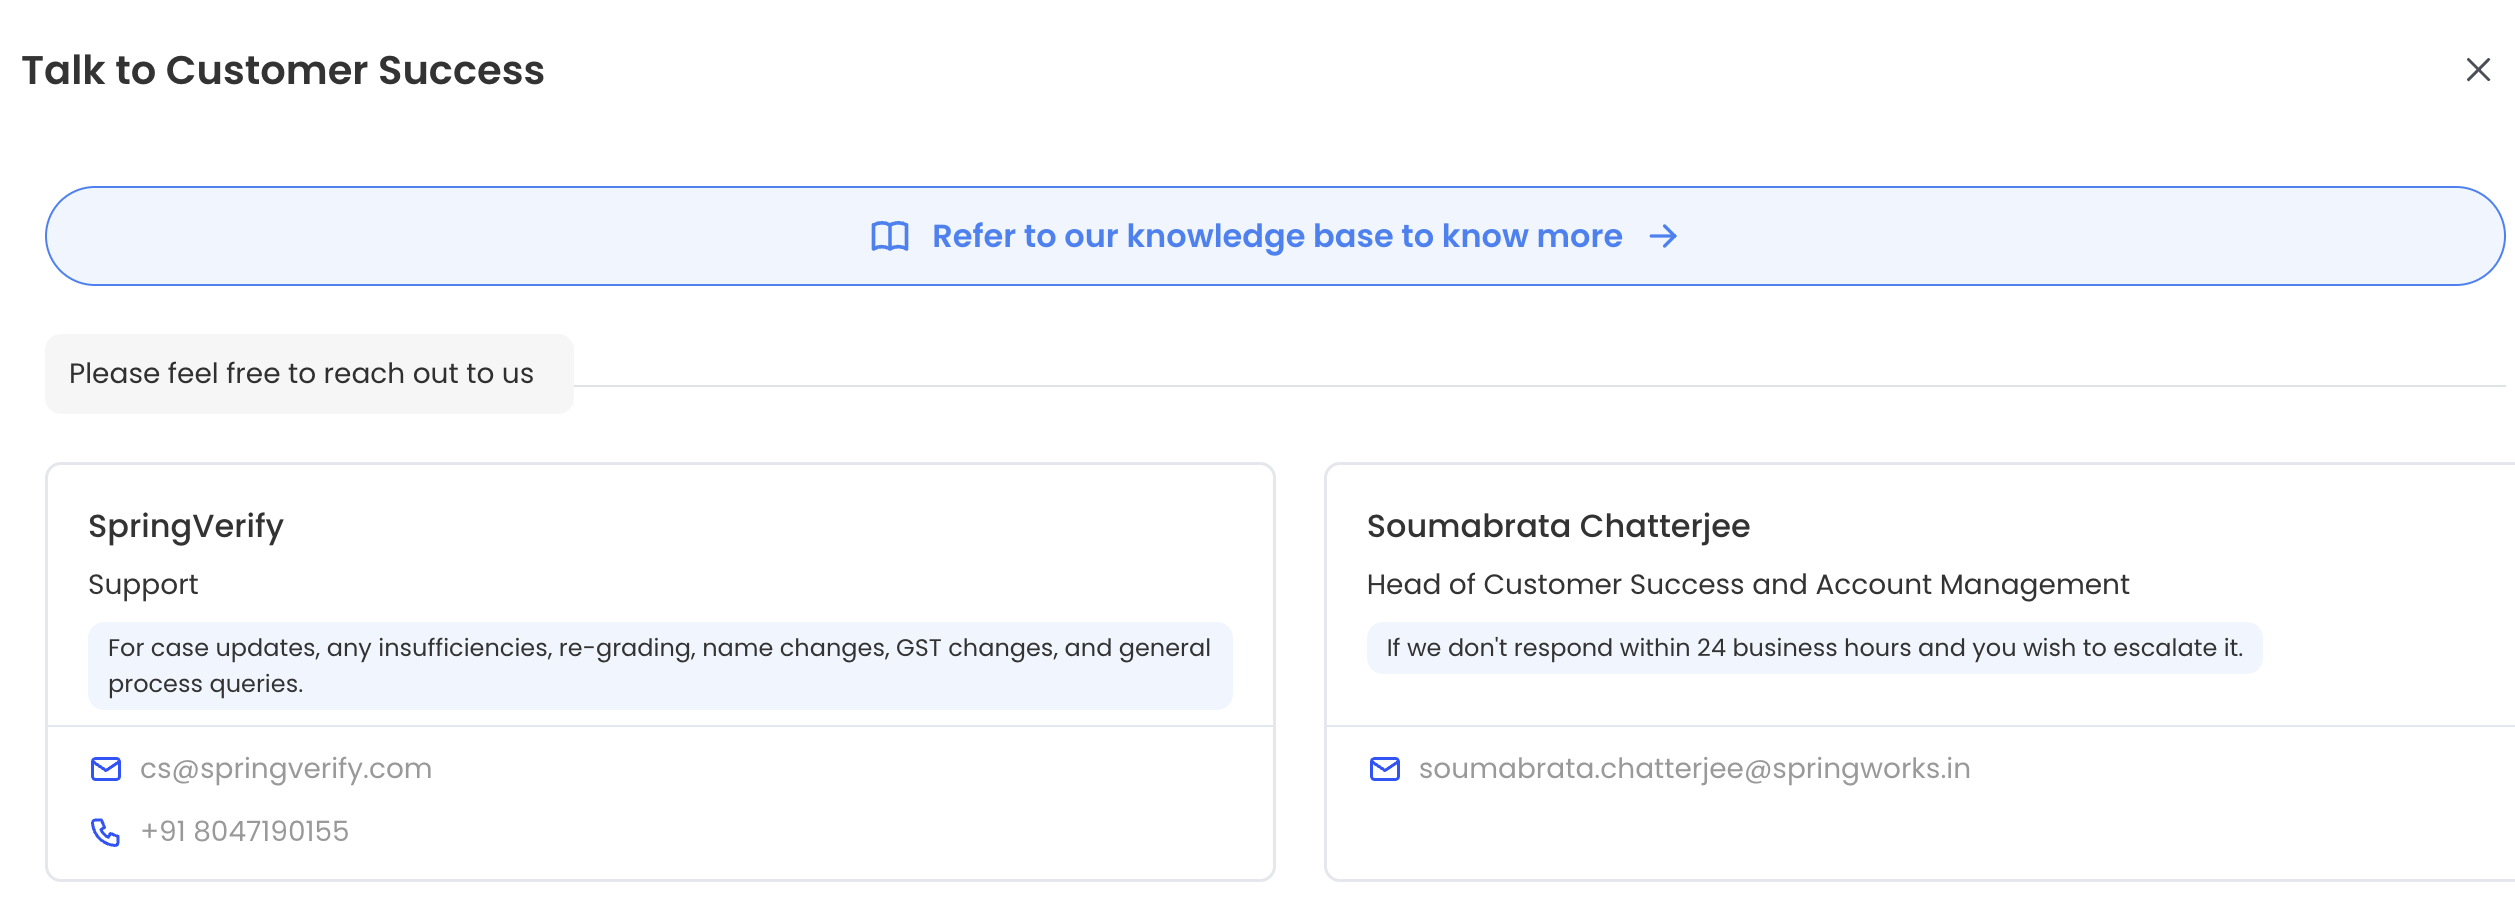Click 'Refer to our knowledge base' text
Screen dimensions: 2515x903
point(1277,236)
